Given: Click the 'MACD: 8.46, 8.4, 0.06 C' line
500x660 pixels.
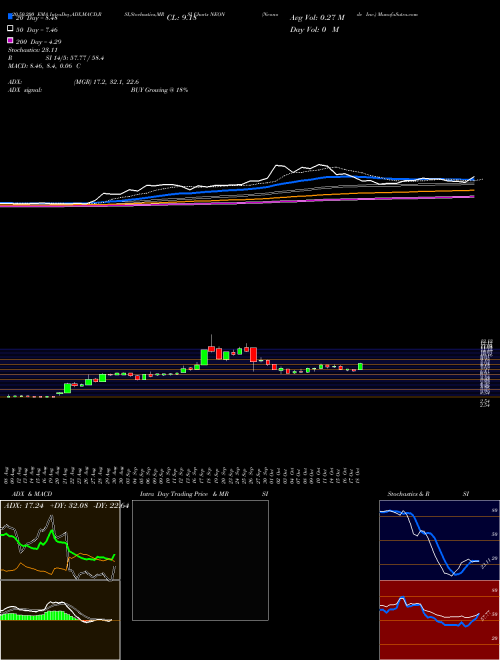Looking at the screenshot, I should click(45, 66).
